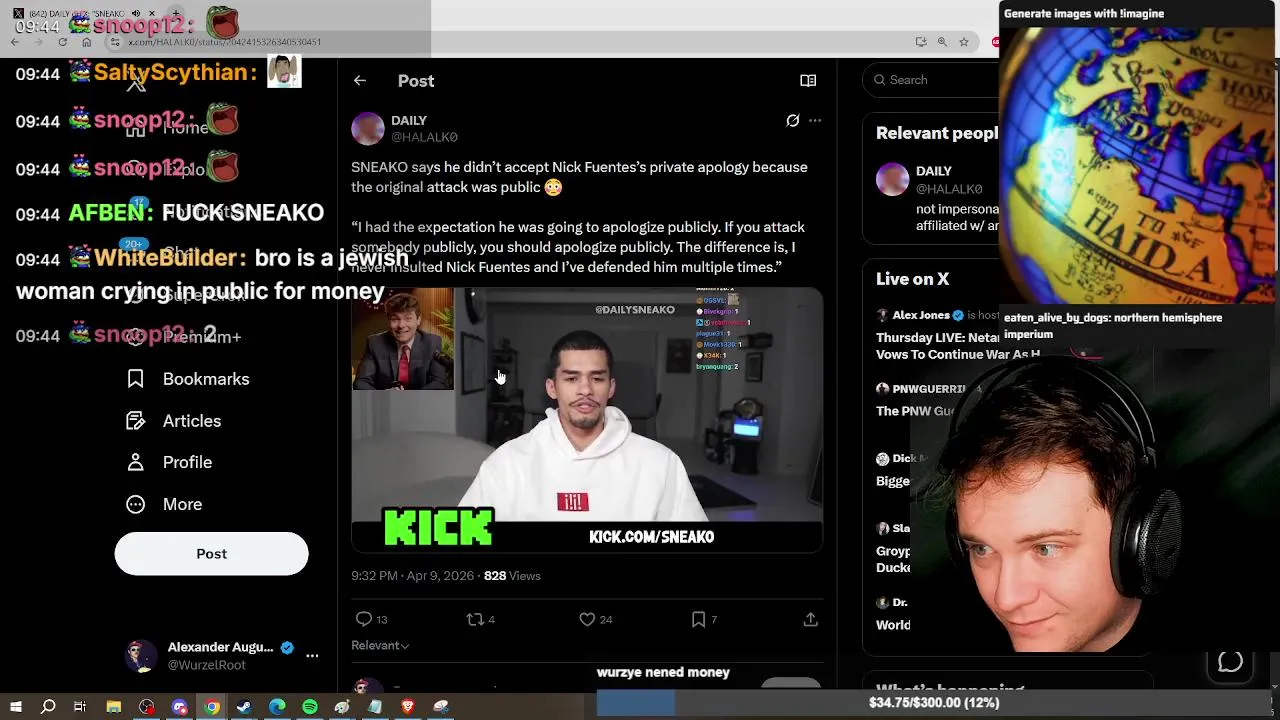Click the install app icon in address bar
Viewport: 1280px width, 720px height.
pos(920,42)
